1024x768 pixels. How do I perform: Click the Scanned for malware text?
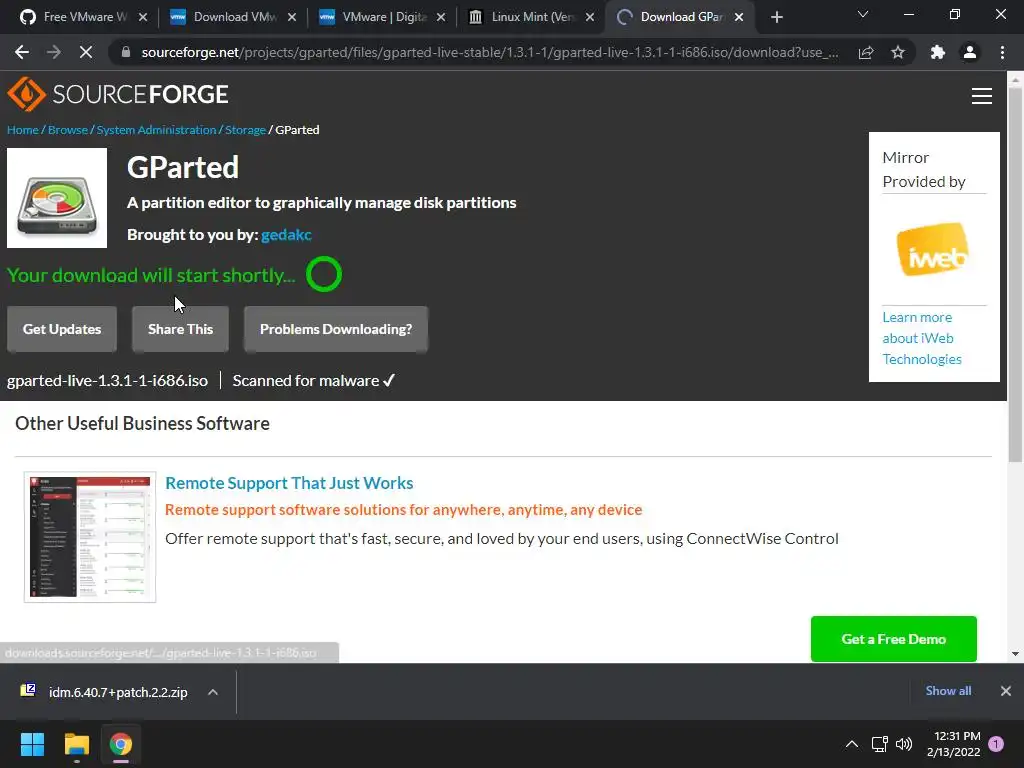click(x=314, y=381)
